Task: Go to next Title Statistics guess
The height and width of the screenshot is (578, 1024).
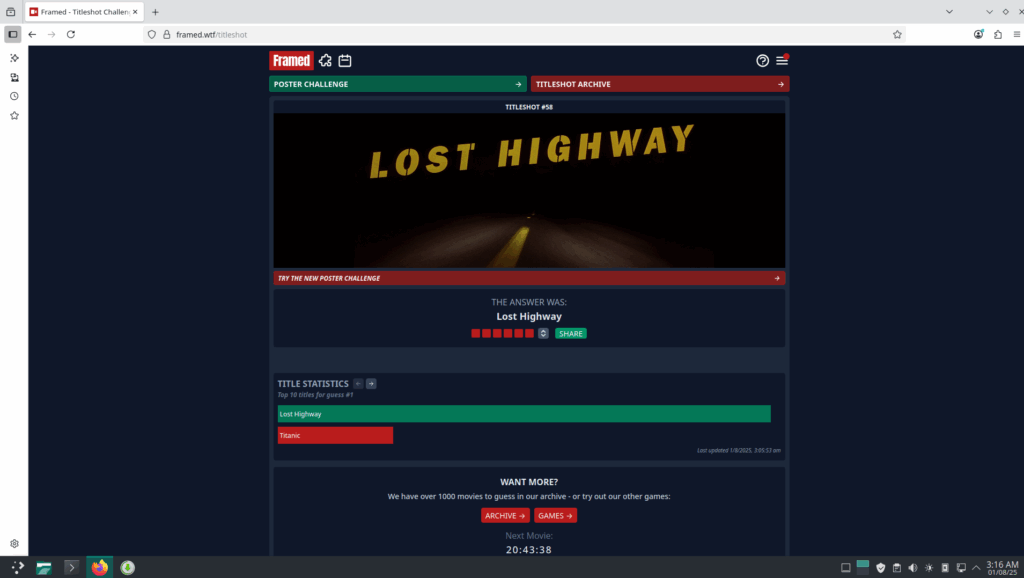Action: coord(371,384)
